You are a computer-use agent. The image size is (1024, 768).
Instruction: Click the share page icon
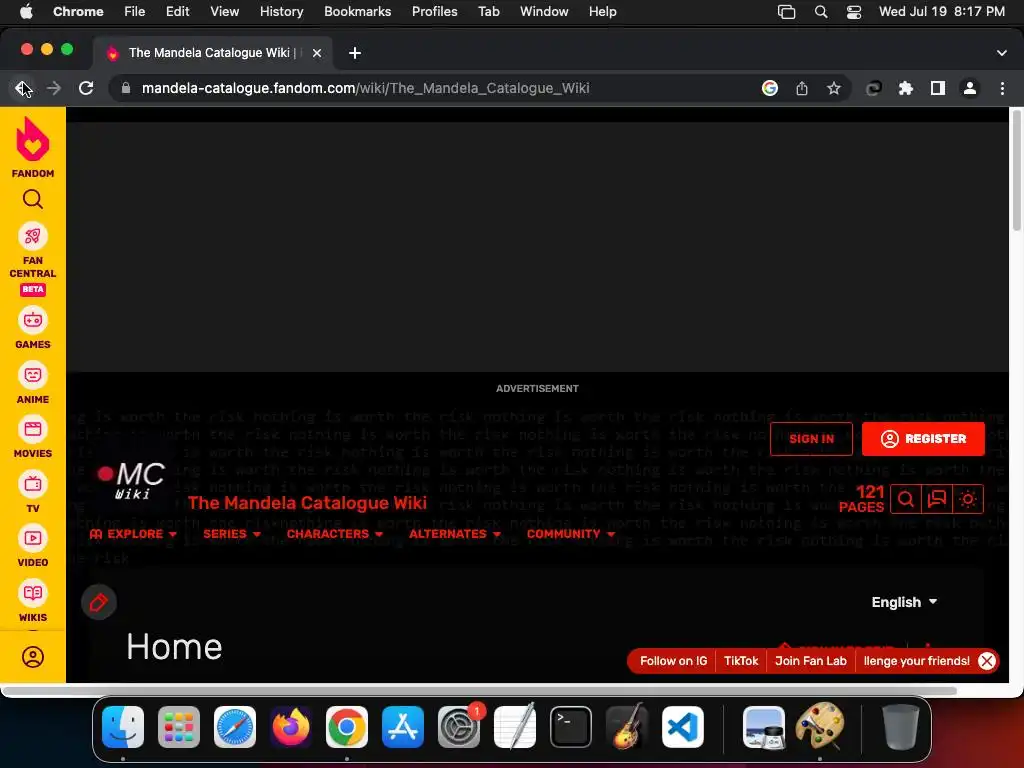pyautogui.click(x=802, y=88)
